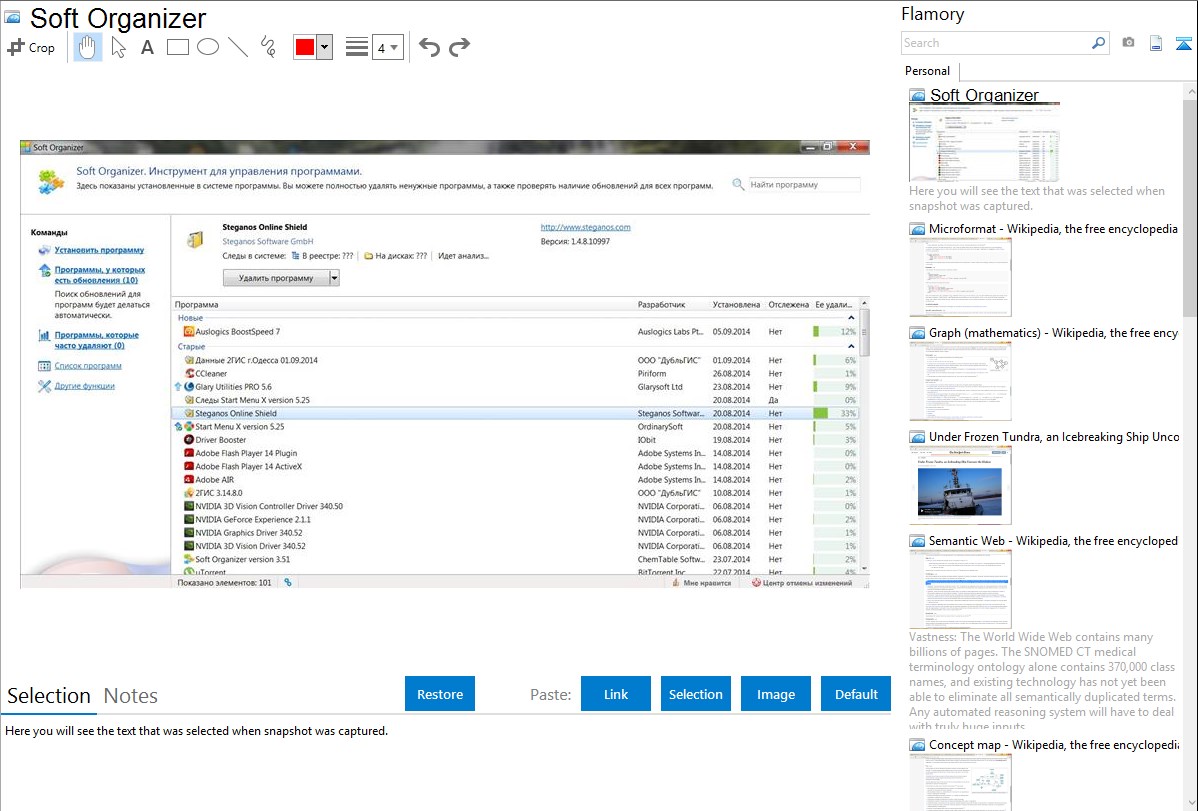The height and width of the screenshot is (811, 1198).
Task: Click the Paste Default button
Action: click(856, 694)
